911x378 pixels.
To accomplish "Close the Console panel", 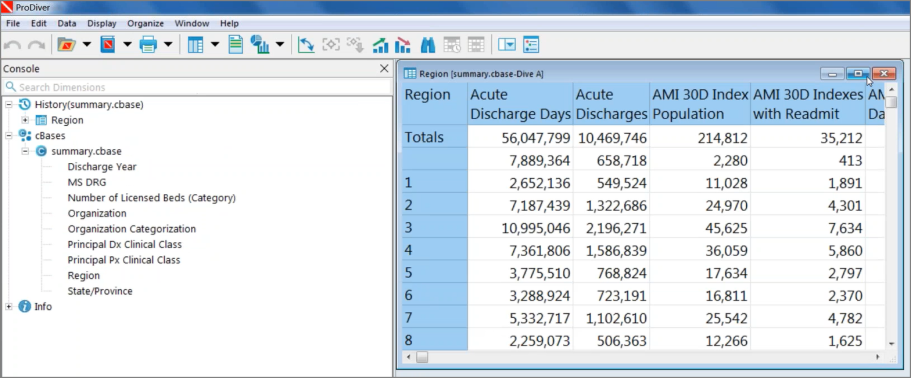I will [x=384, y=69].
